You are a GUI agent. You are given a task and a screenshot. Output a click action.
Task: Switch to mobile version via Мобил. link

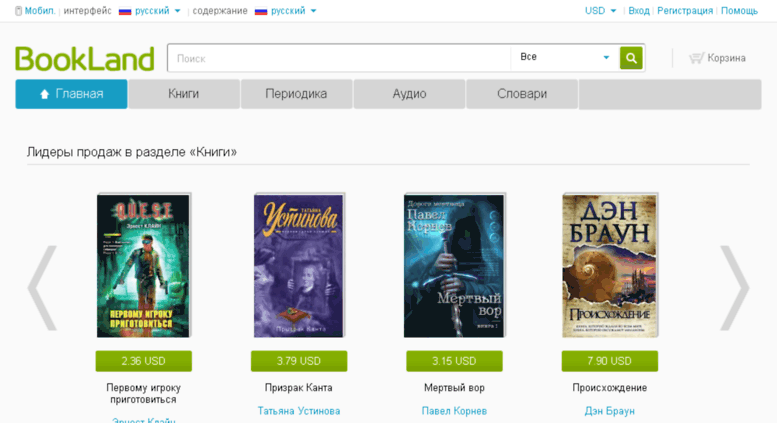coord(35,11)
